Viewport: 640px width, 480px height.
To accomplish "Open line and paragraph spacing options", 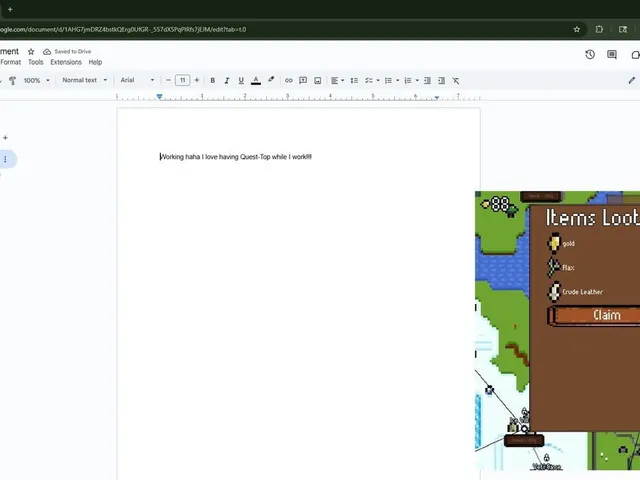I will [x=354, y=80].
